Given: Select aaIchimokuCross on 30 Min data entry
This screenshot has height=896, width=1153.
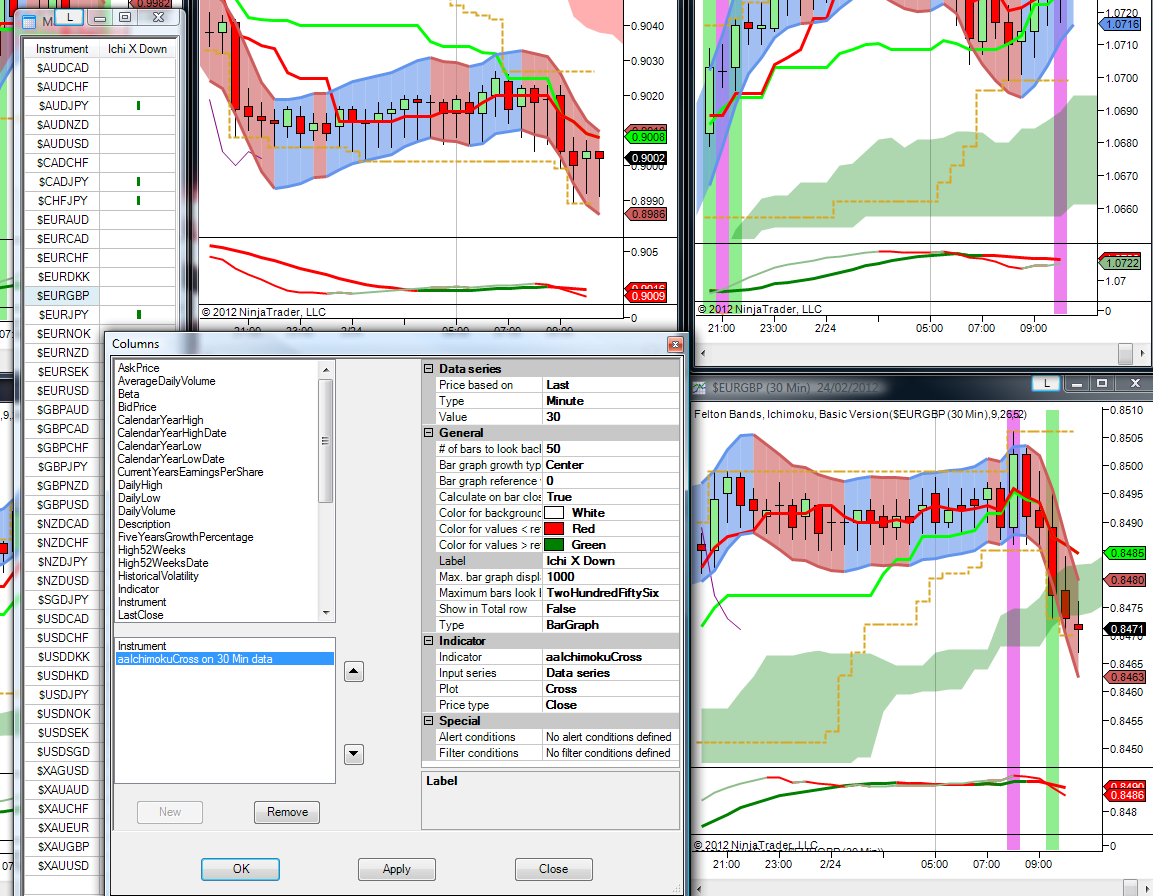Looking at the screenshot, I should (x=224, y=659).
